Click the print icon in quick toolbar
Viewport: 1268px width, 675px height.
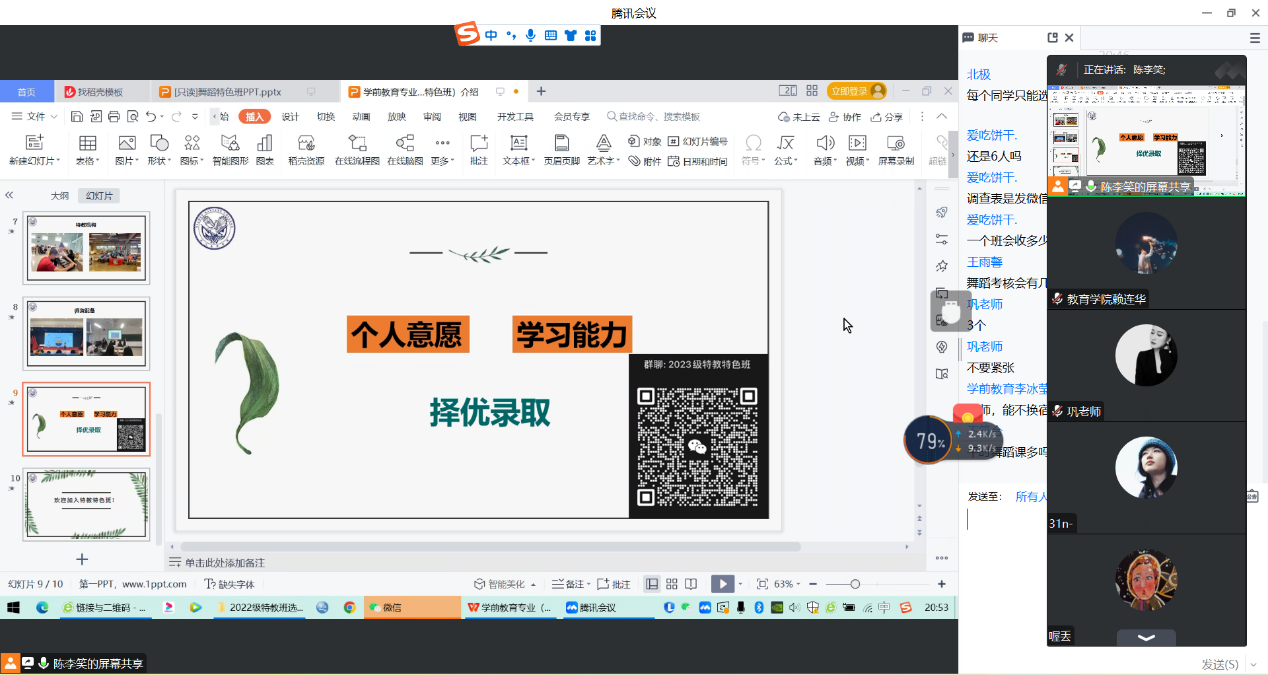(x=113, y=117)
